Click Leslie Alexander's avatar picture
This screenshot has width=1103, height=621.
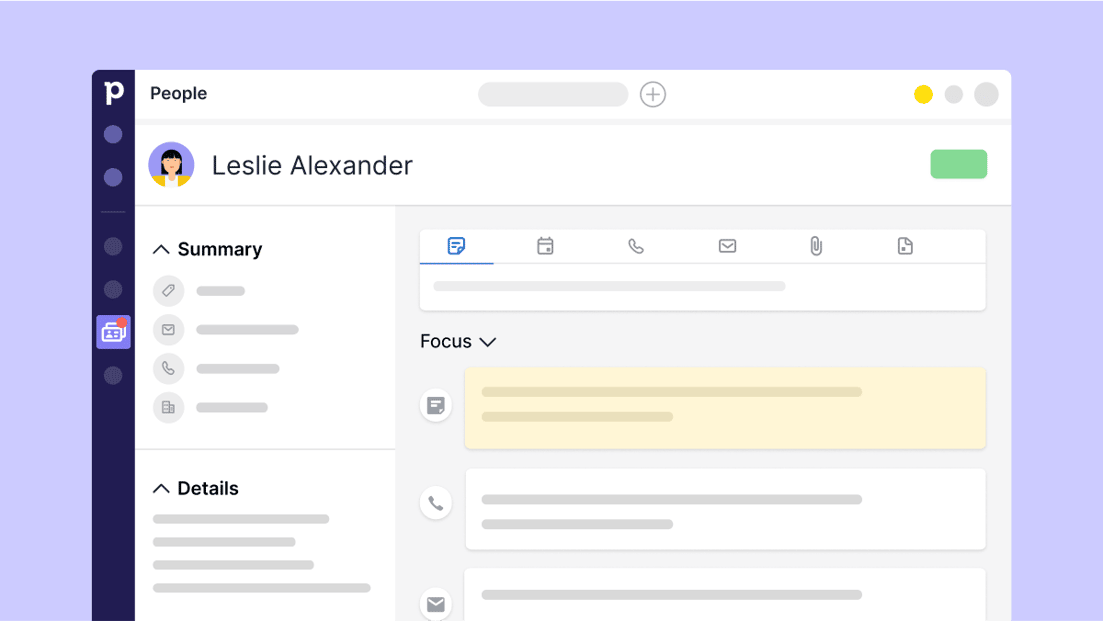(x=171, y=165)
